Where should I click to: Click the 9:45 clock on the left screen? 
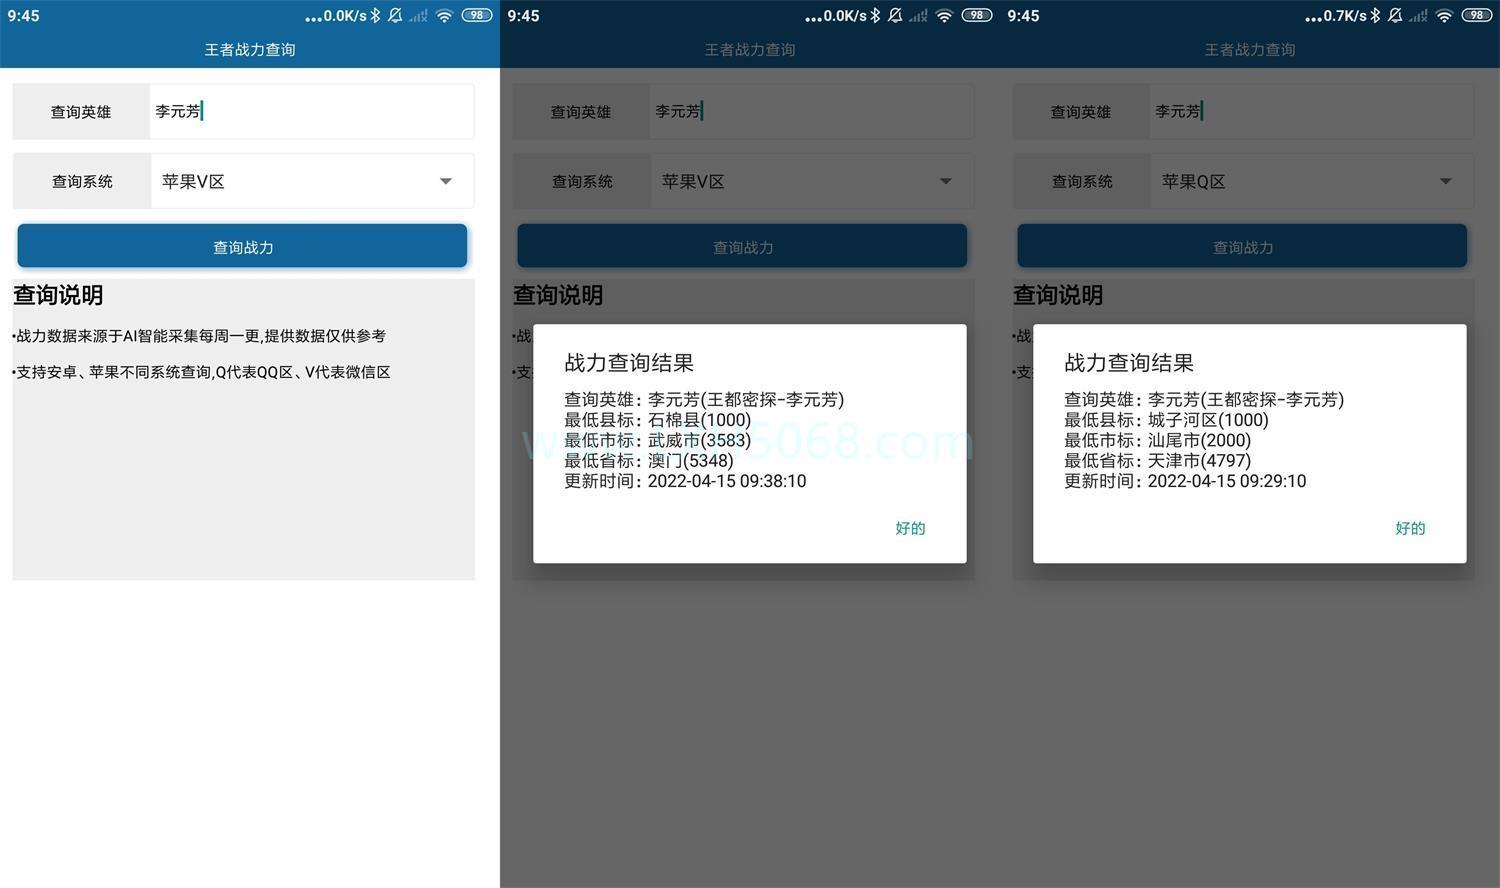24,16
